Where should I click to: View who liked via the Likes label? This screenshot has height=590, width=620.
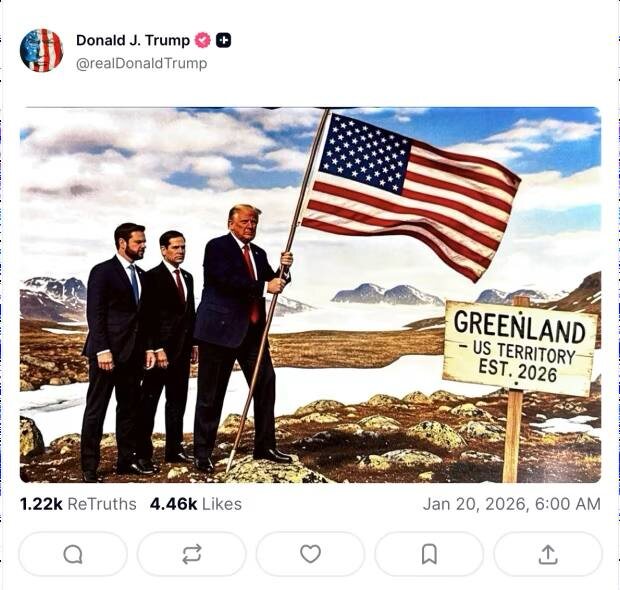coord(222,504)
